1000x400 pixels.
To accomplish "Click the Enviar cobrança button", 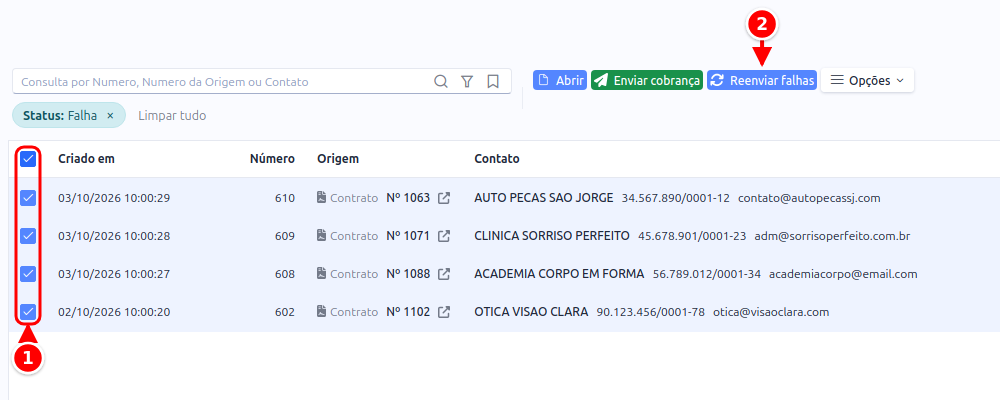I will pos(647,80).
